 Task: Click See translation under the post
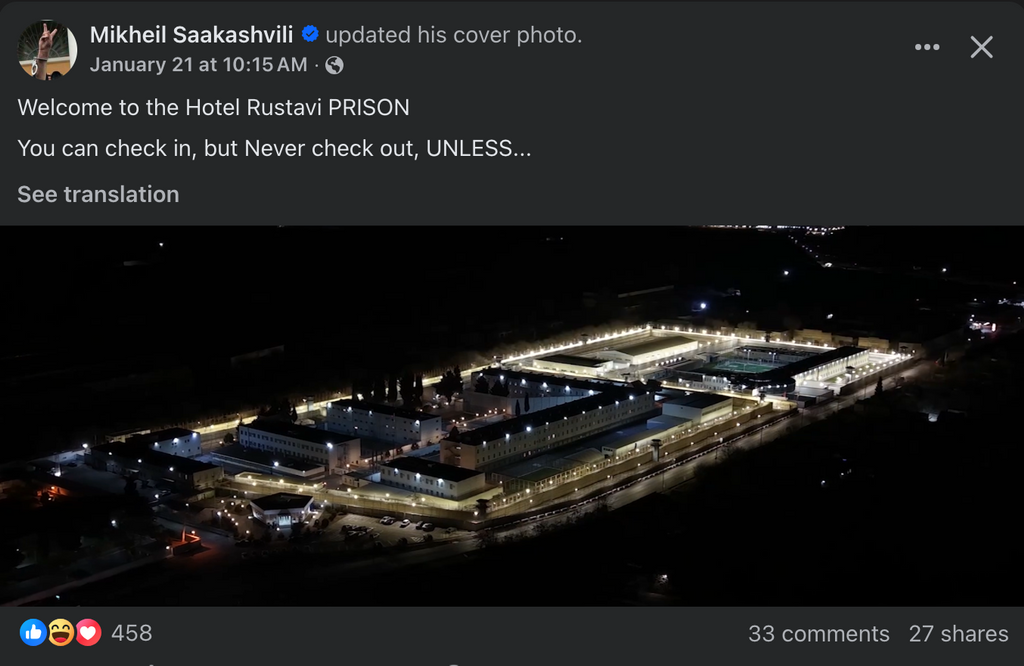click(98, 194)
